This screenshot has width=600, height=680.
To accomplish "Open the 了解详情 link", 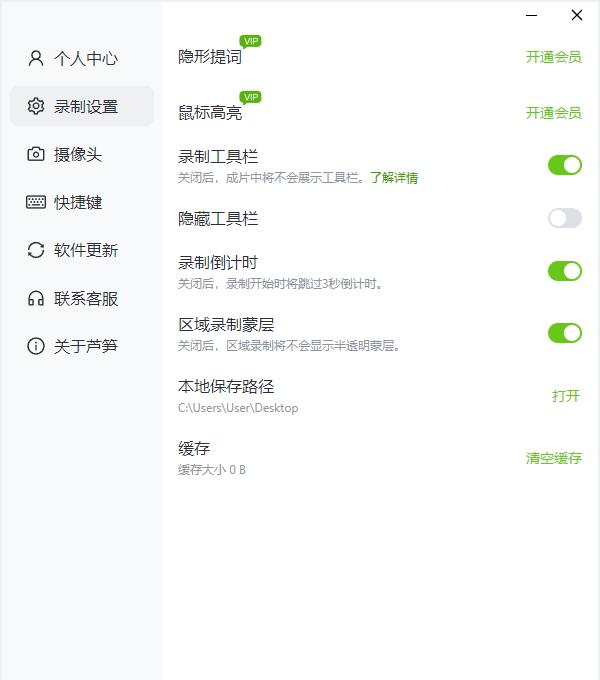I will click(x=394, y=178).
